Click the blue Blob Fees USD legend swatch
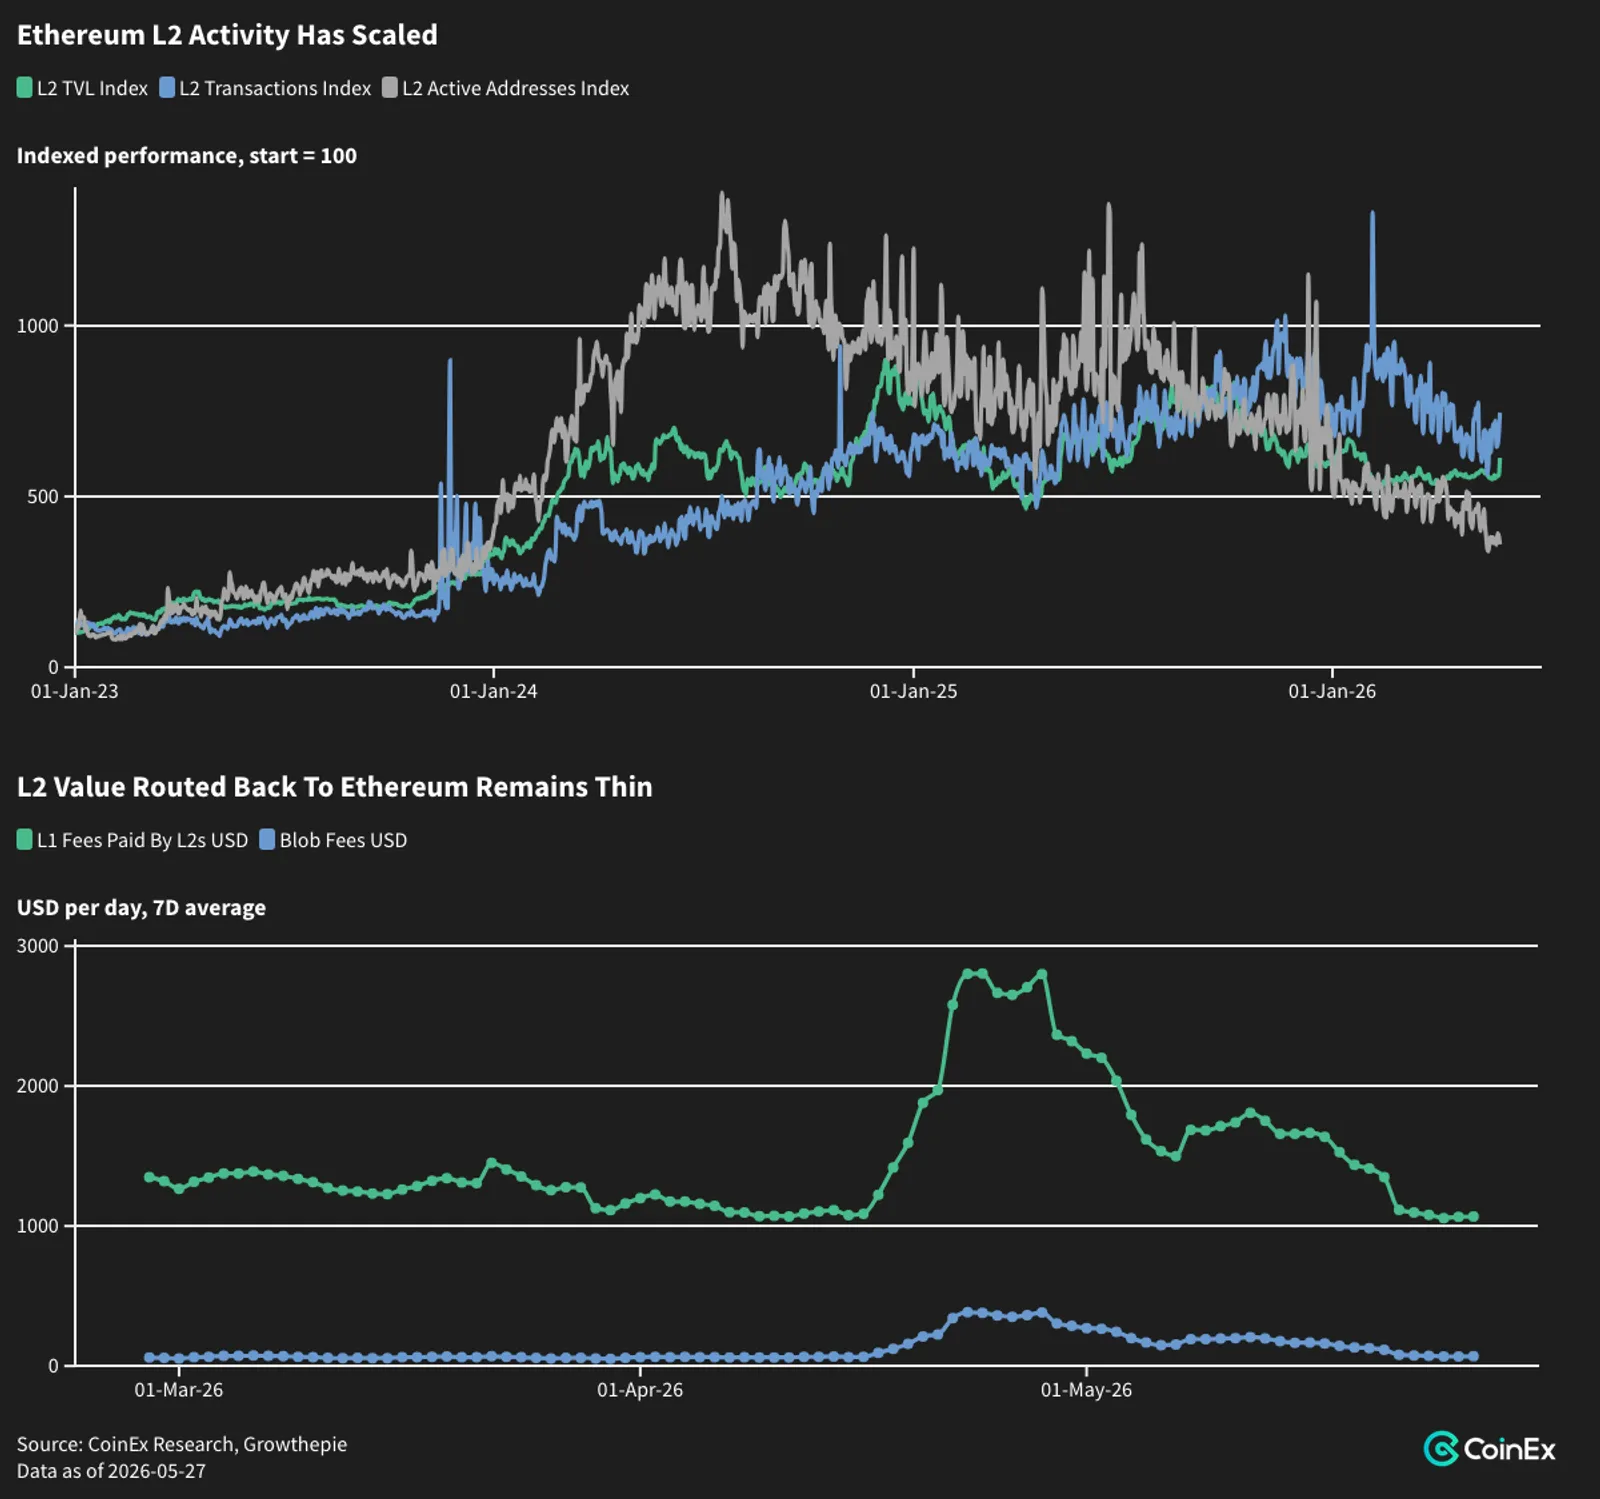1600x1499 pixels. pyautogui.click(x=267, y=840)
